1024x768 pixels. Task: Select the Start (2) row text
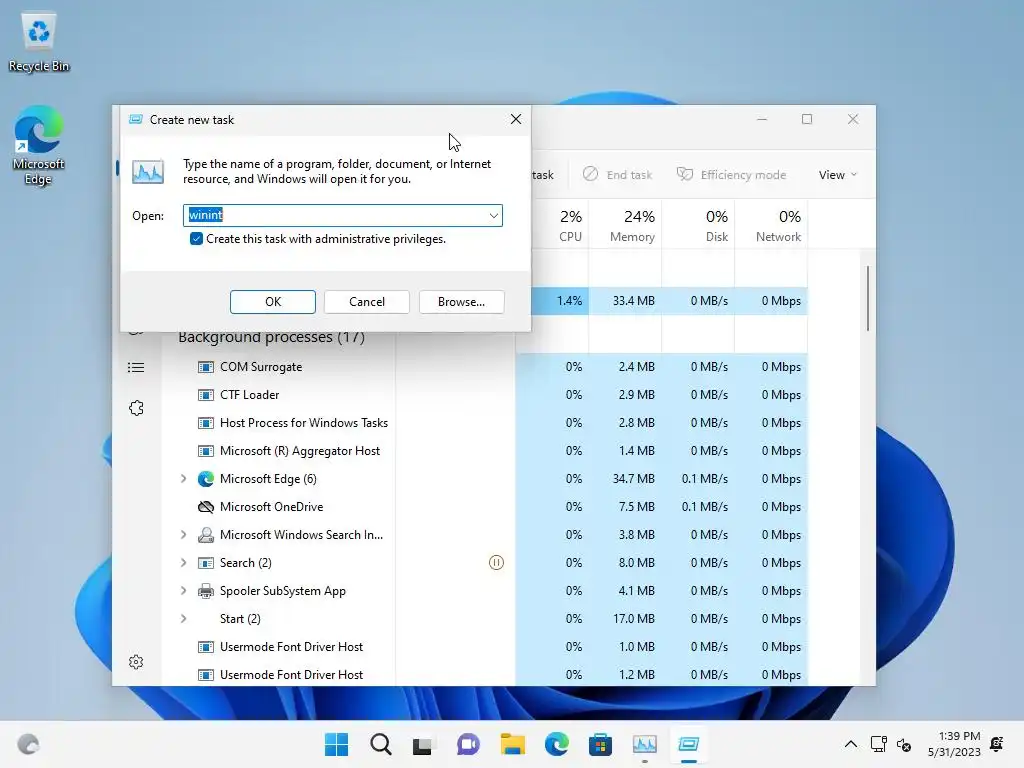coord(240,618)
